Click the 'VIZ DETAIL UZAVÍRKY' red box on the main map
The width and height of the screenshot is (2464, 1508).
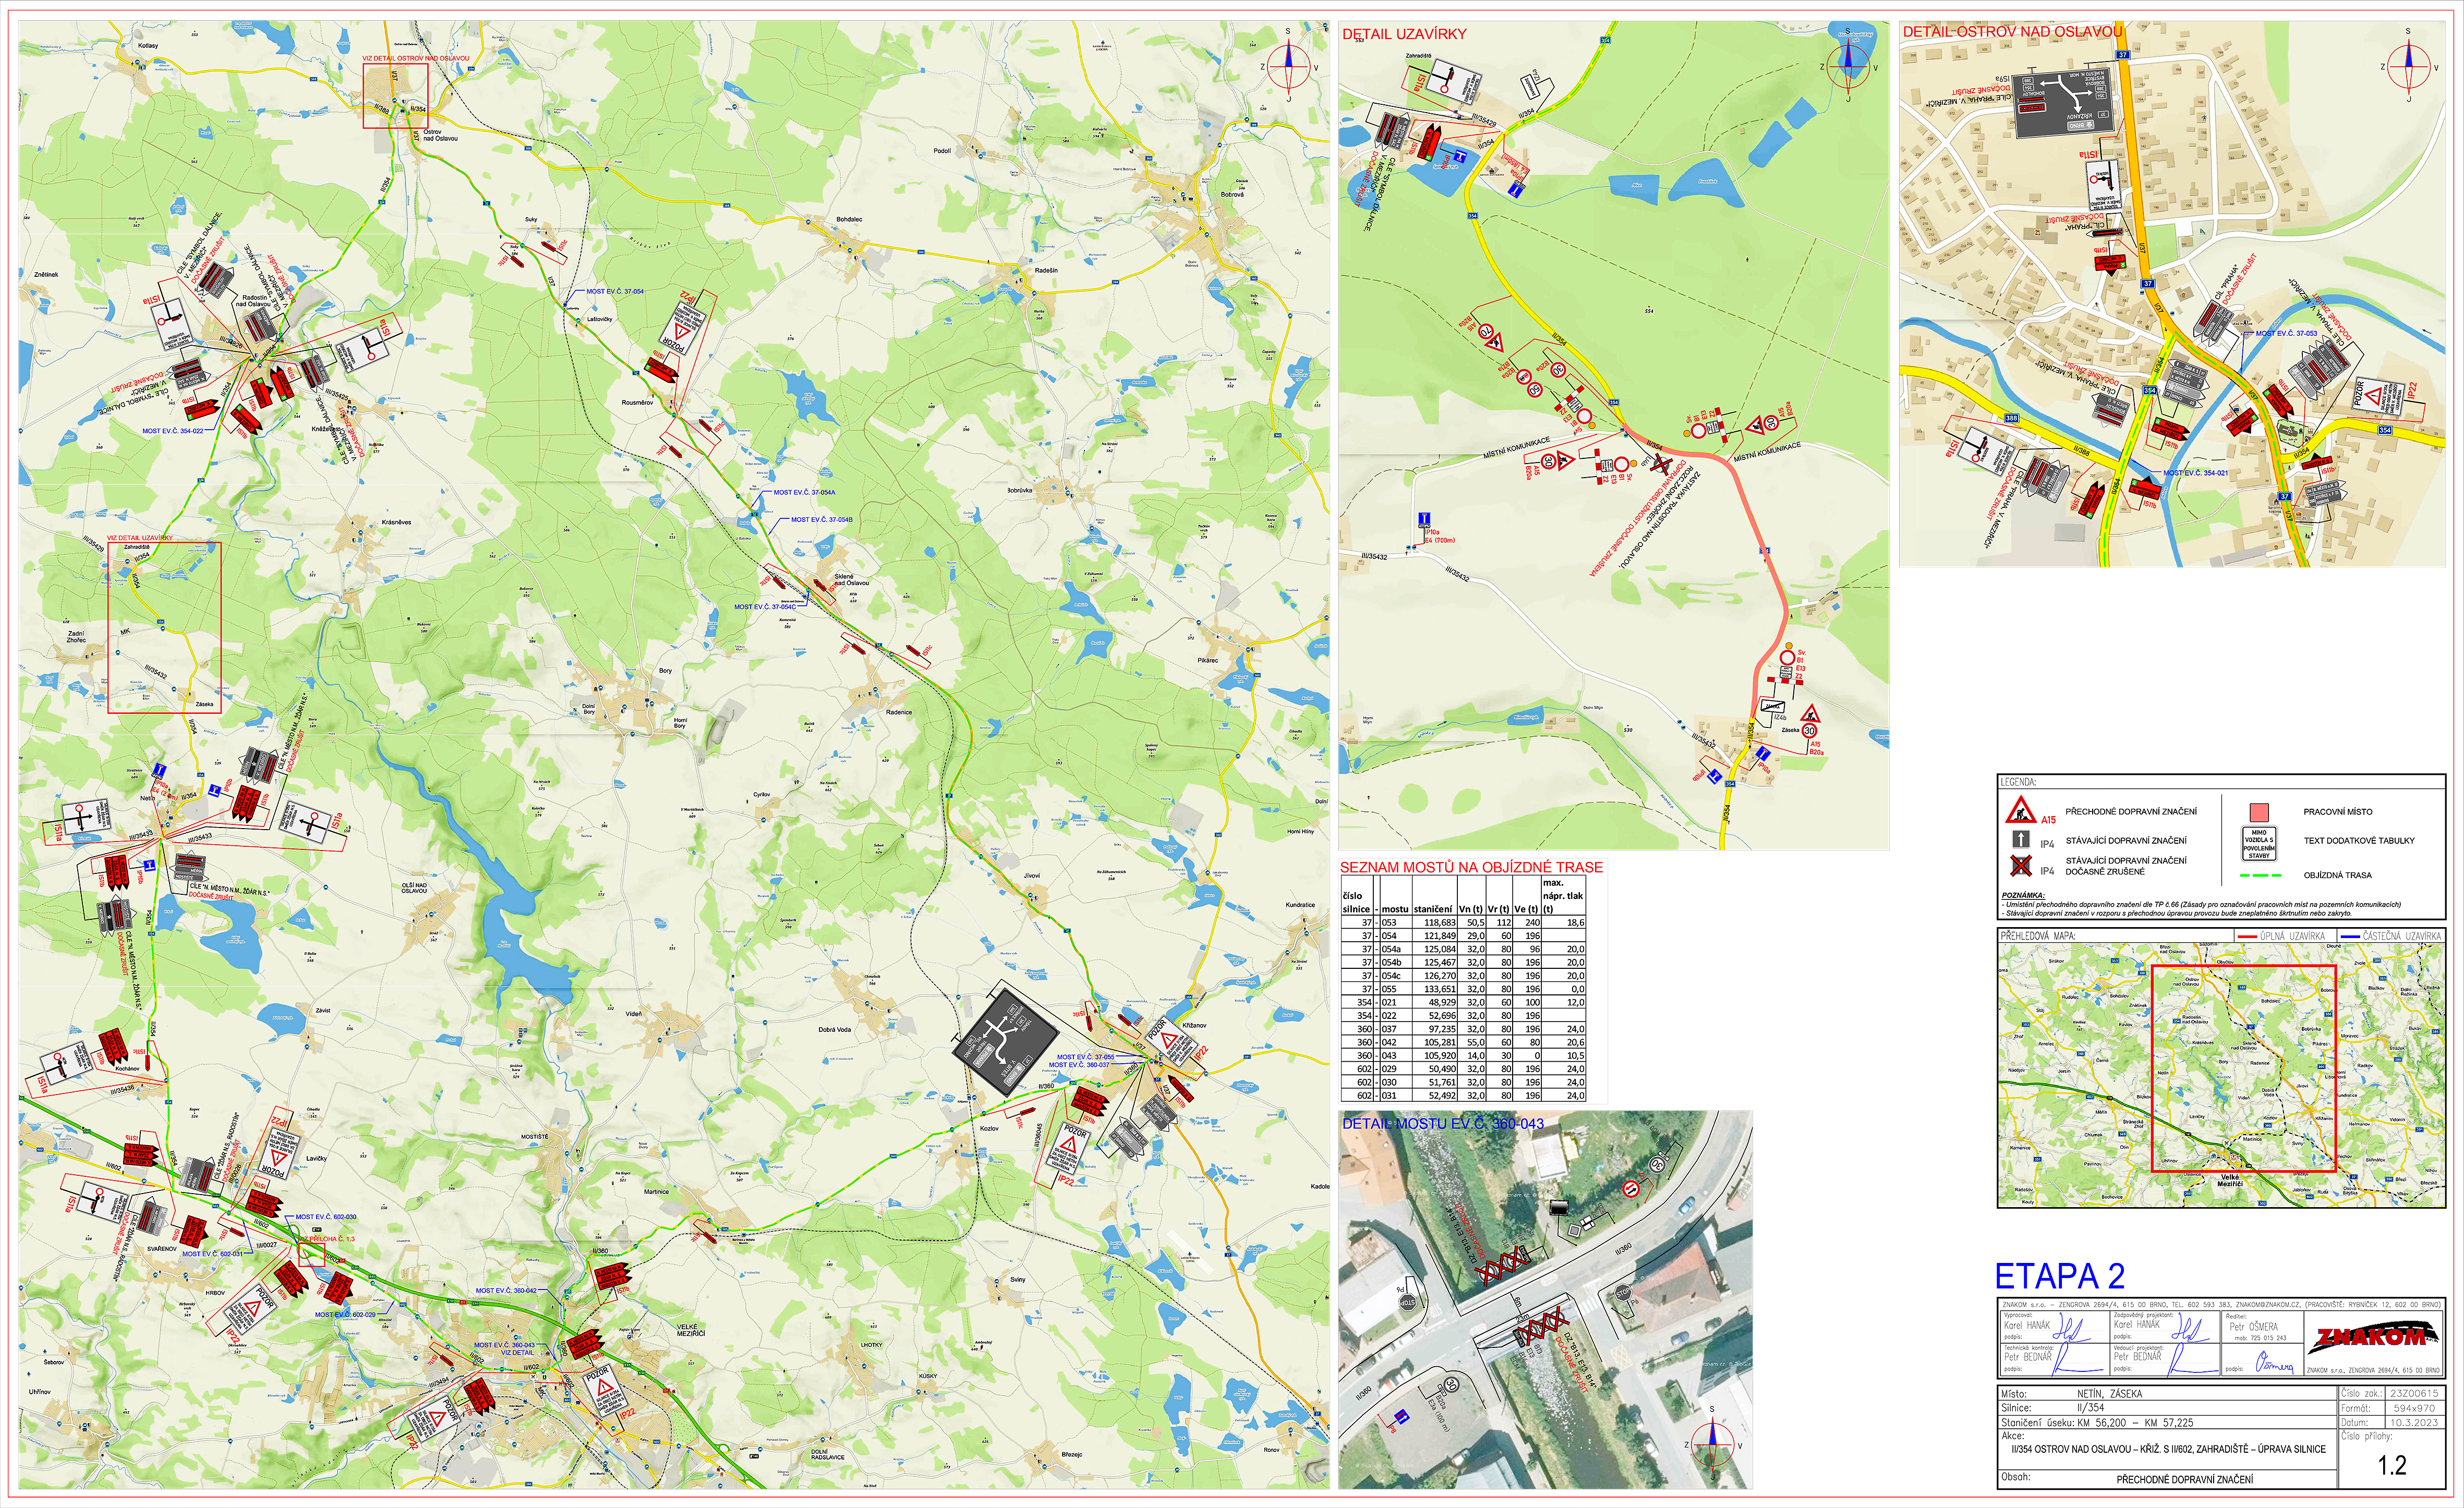click(164, 627)
